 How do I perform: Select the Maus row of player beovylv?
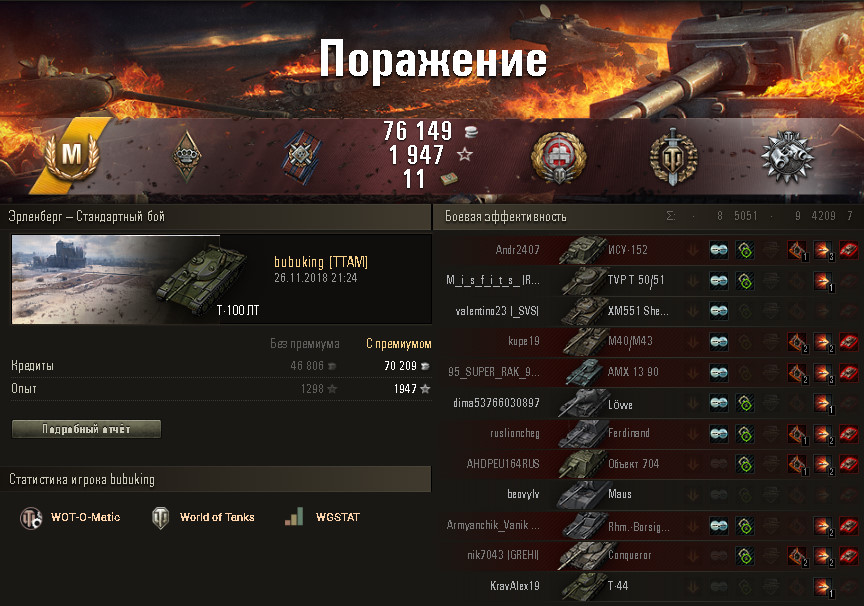point(650,494)
